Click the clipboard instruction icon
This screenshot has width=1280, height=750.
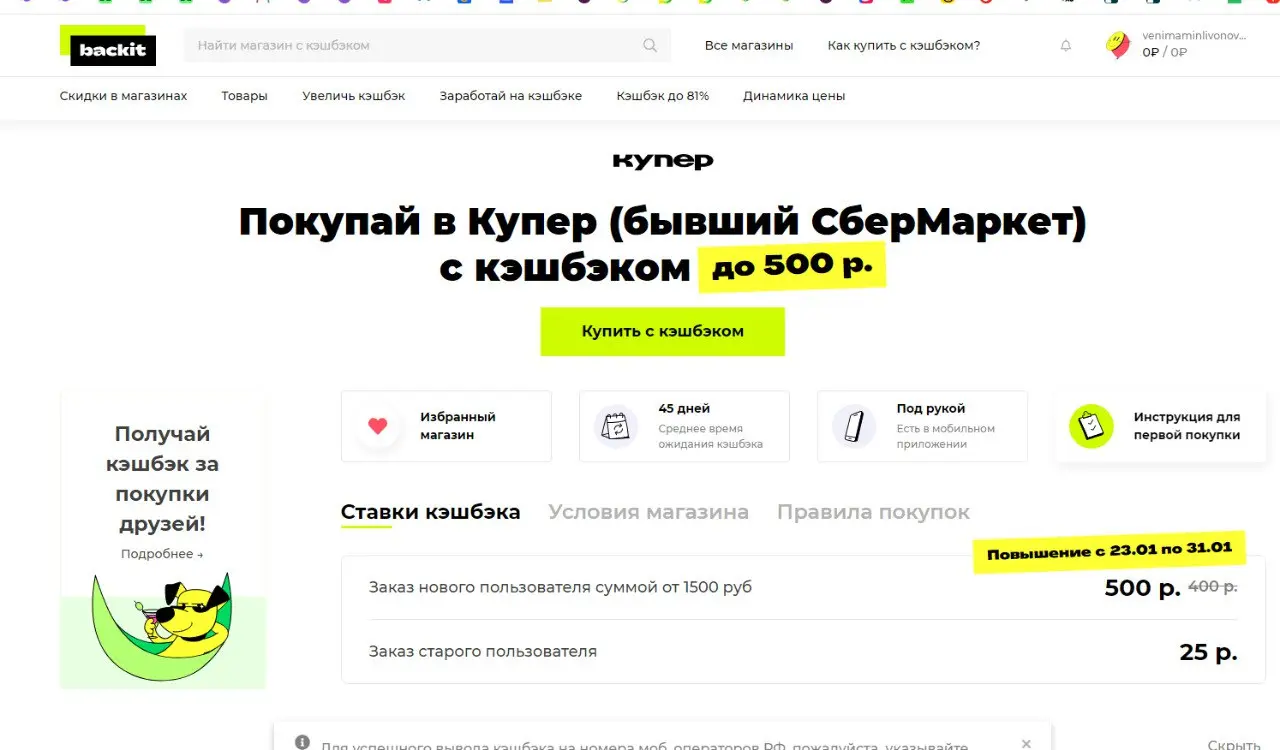[x=1091, y=426]
